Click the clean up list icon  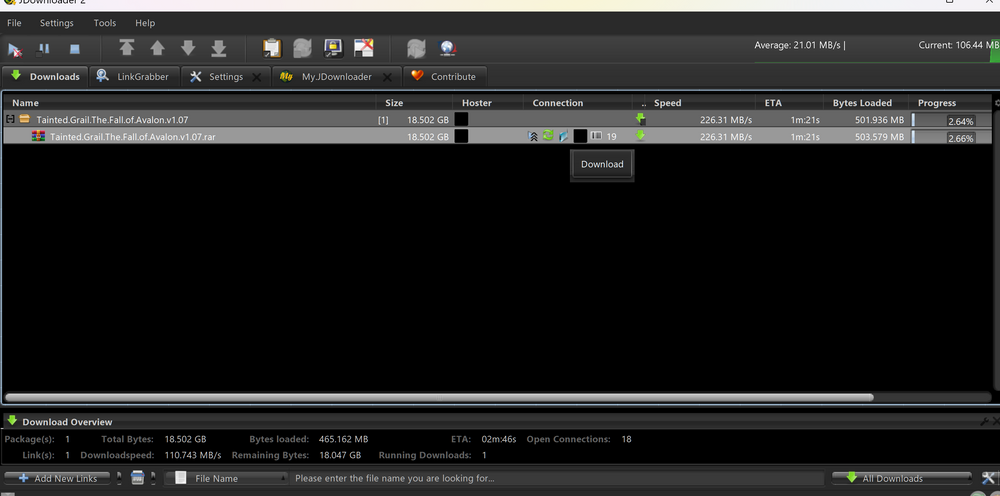tap(136, 478)
